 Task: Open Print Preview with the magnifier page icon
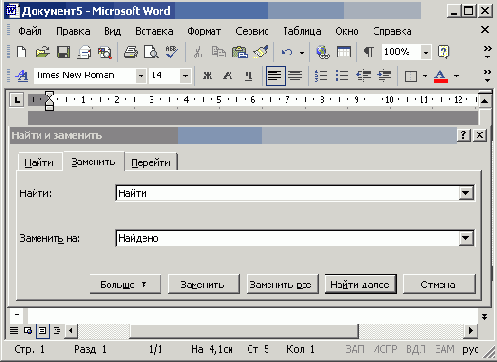tap(151, 52)
